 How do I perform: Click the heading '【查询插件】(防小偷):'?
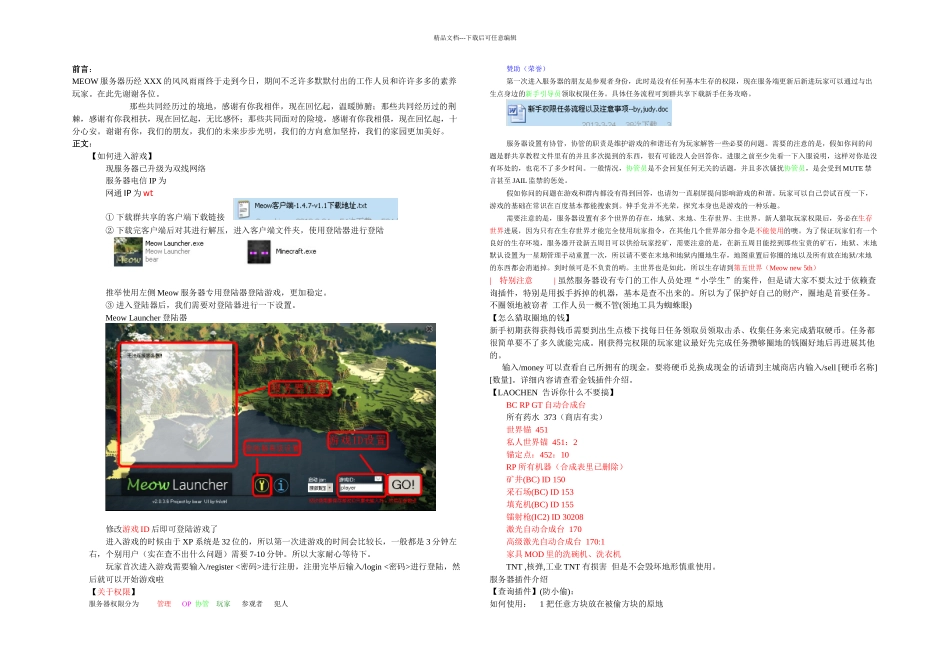click(532, 591)
